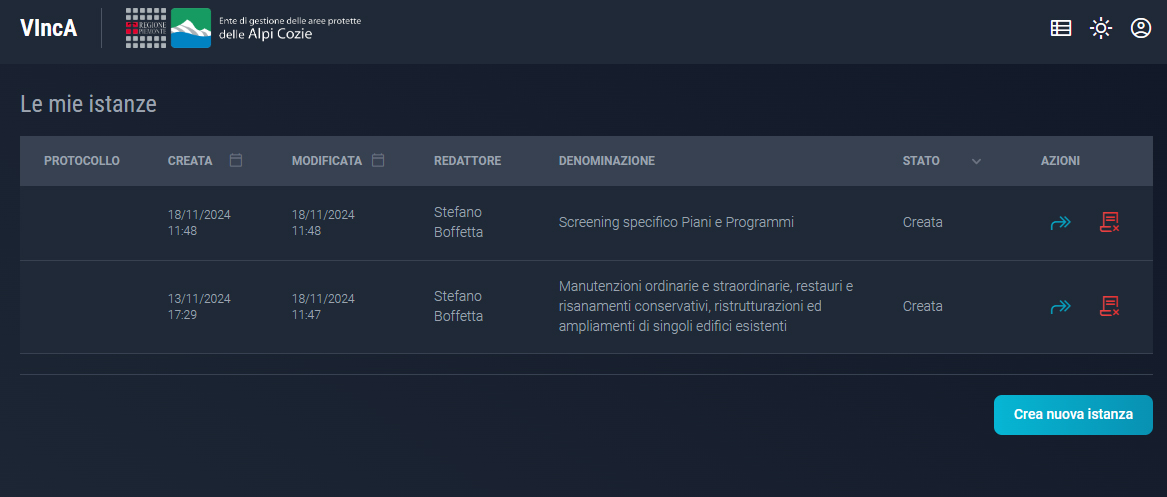Click the Alpi Cozie park logo
This screenshot has height=497, width=1167.
coord(191,28)
